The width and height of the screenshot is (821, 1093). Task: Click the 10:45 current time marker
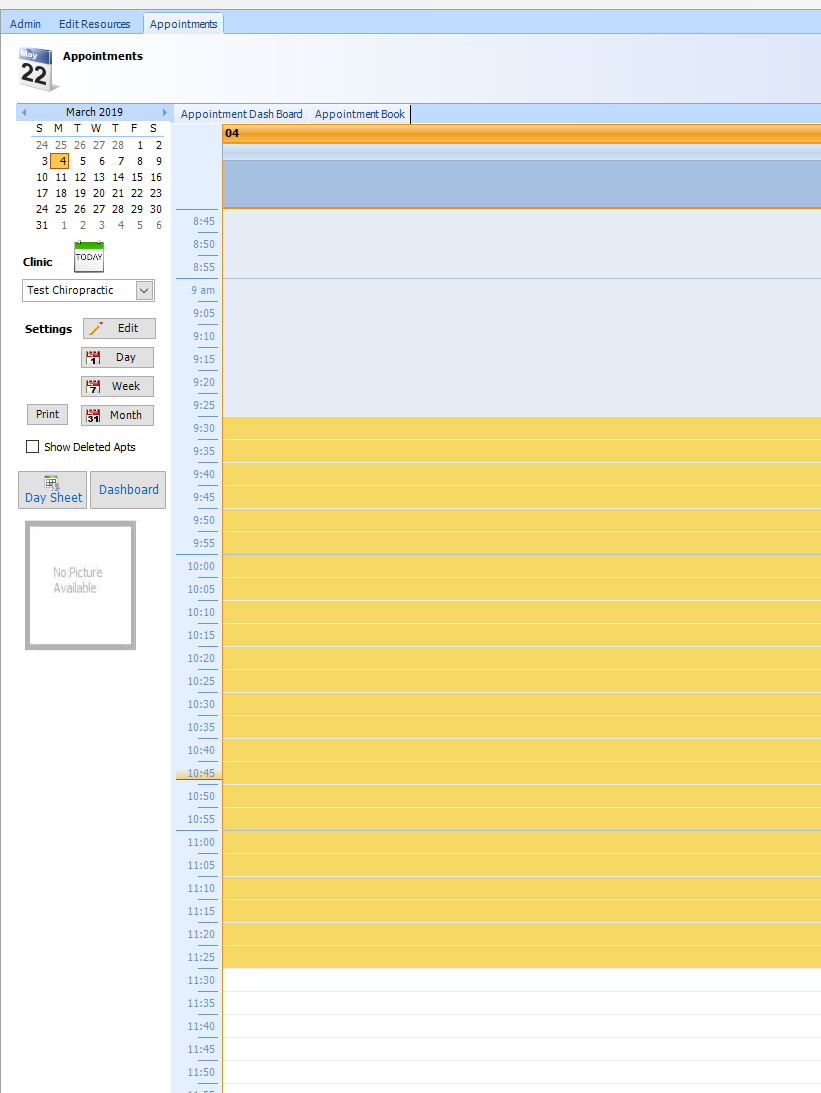[201, 773]
